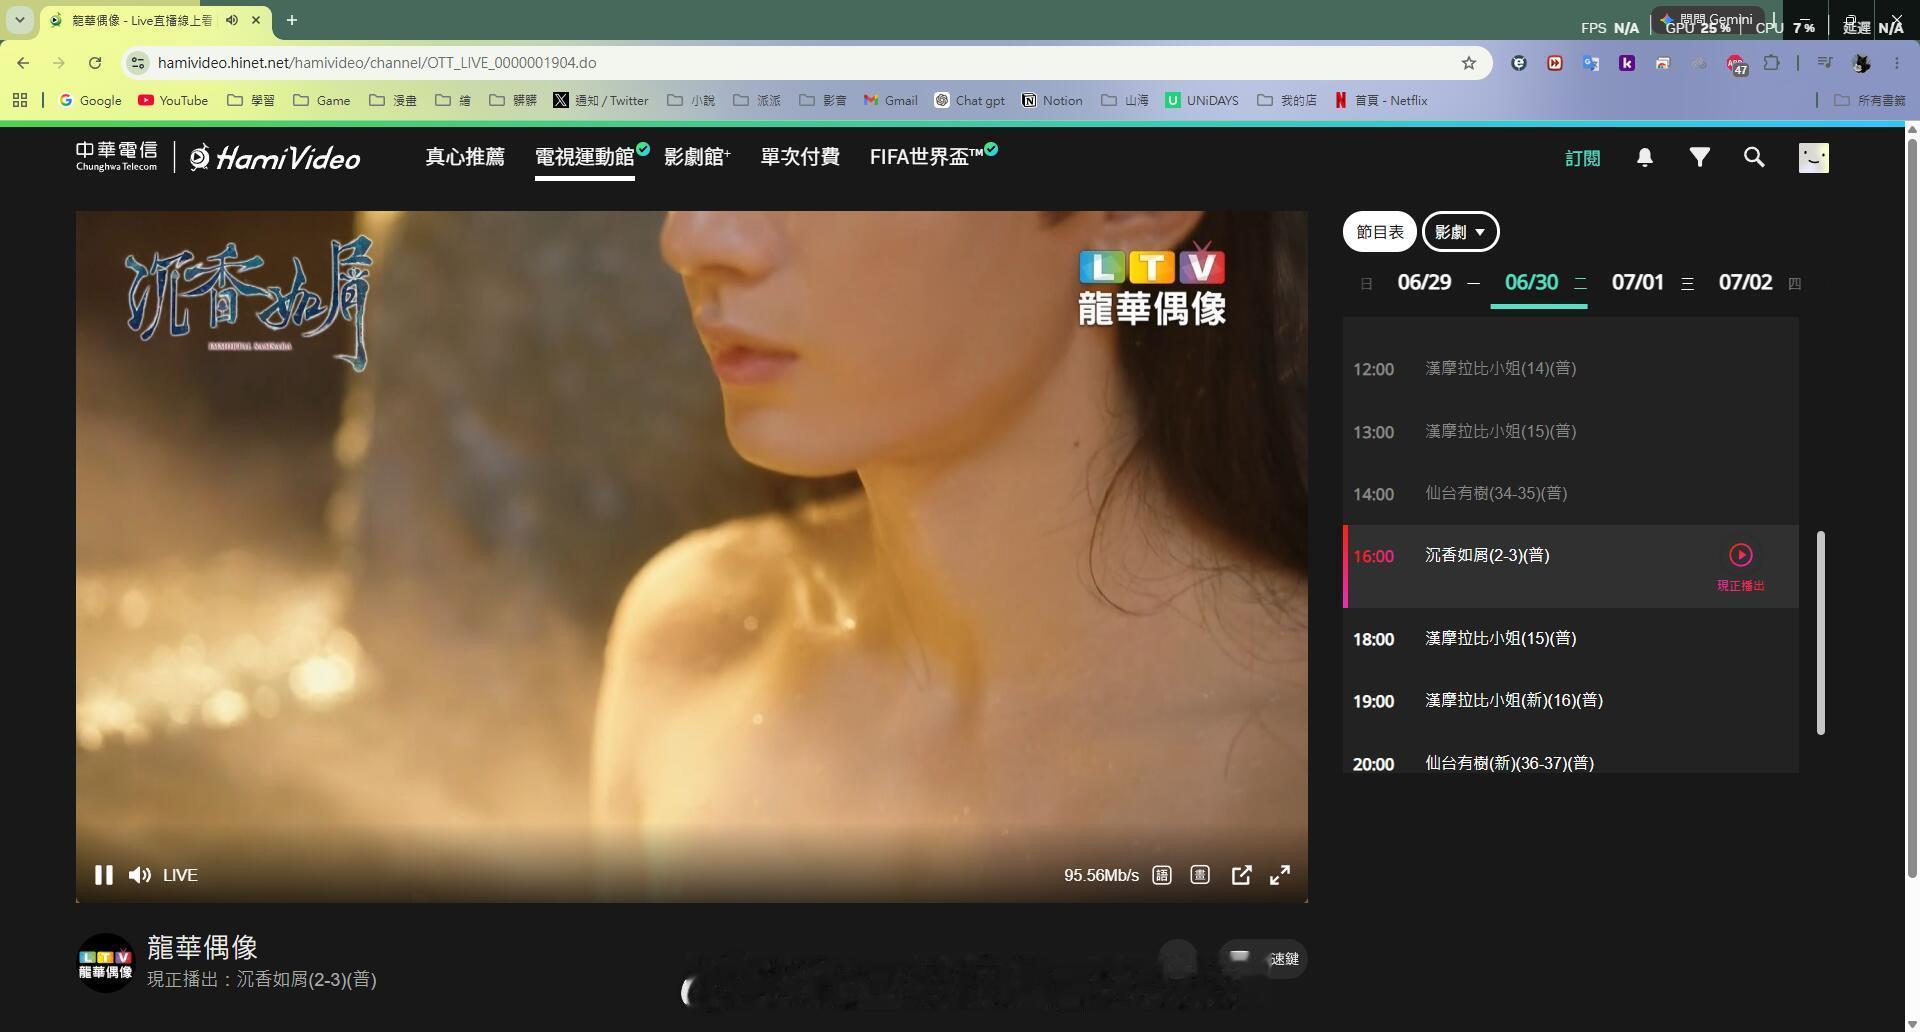1920x1032 pixels.
Task: Mute the video player volume
Action: 140,875
